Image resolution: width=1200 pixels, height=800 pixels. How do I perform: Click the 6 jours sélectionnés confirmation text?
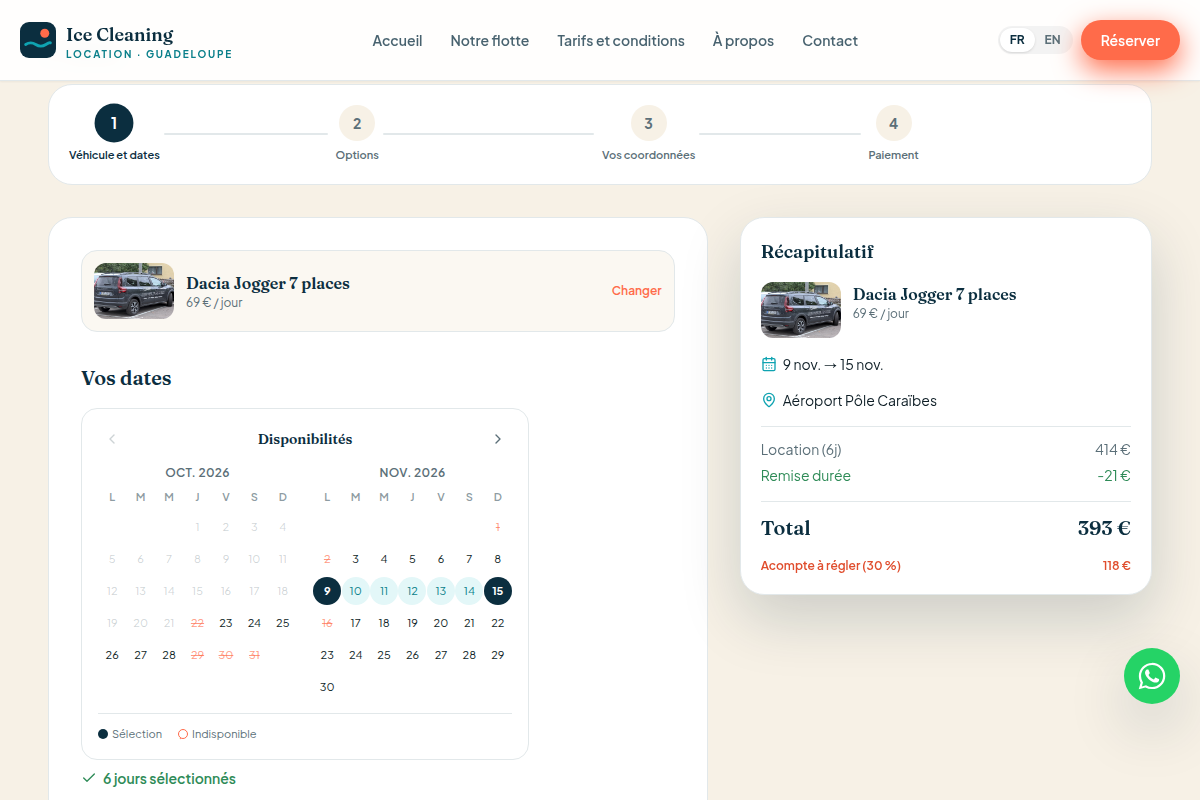tap(169, 778)
